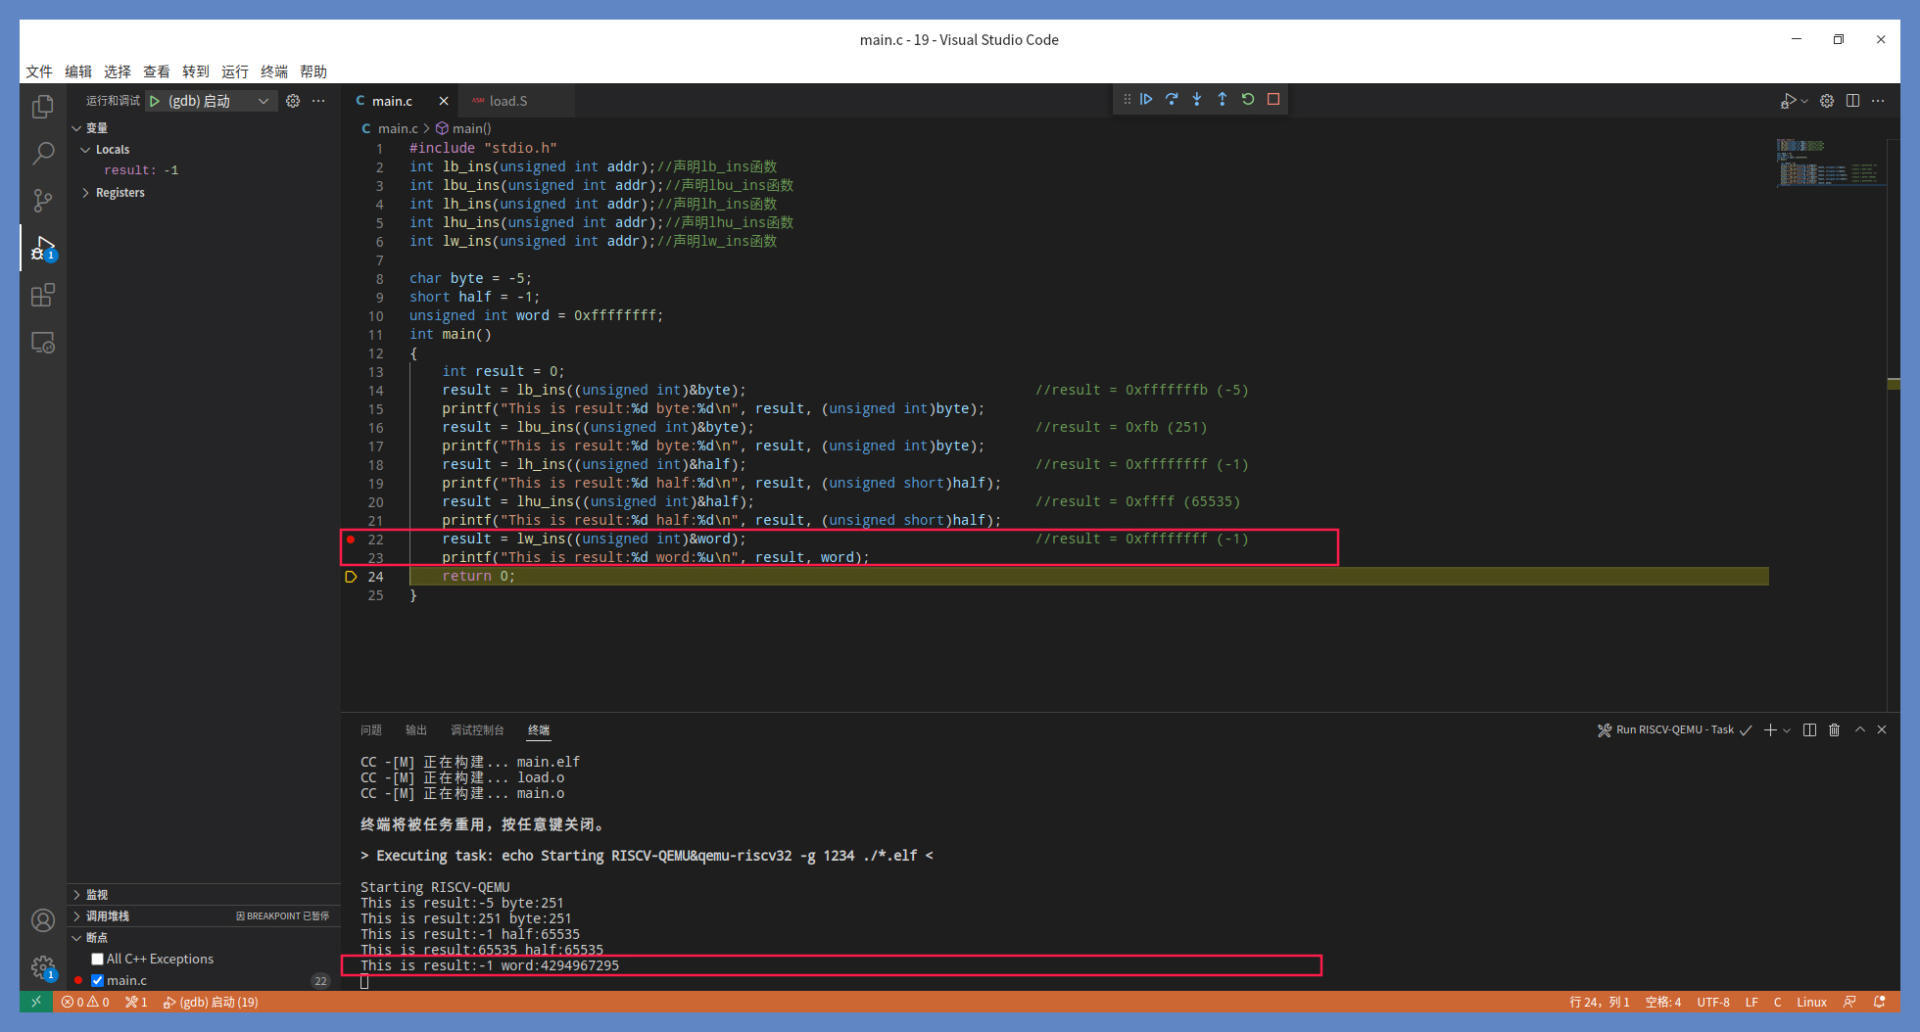Viewport: 1920px width, 1032px height.
Task: Click the Step Over debug icon
Action: (x=1171, y=99)
